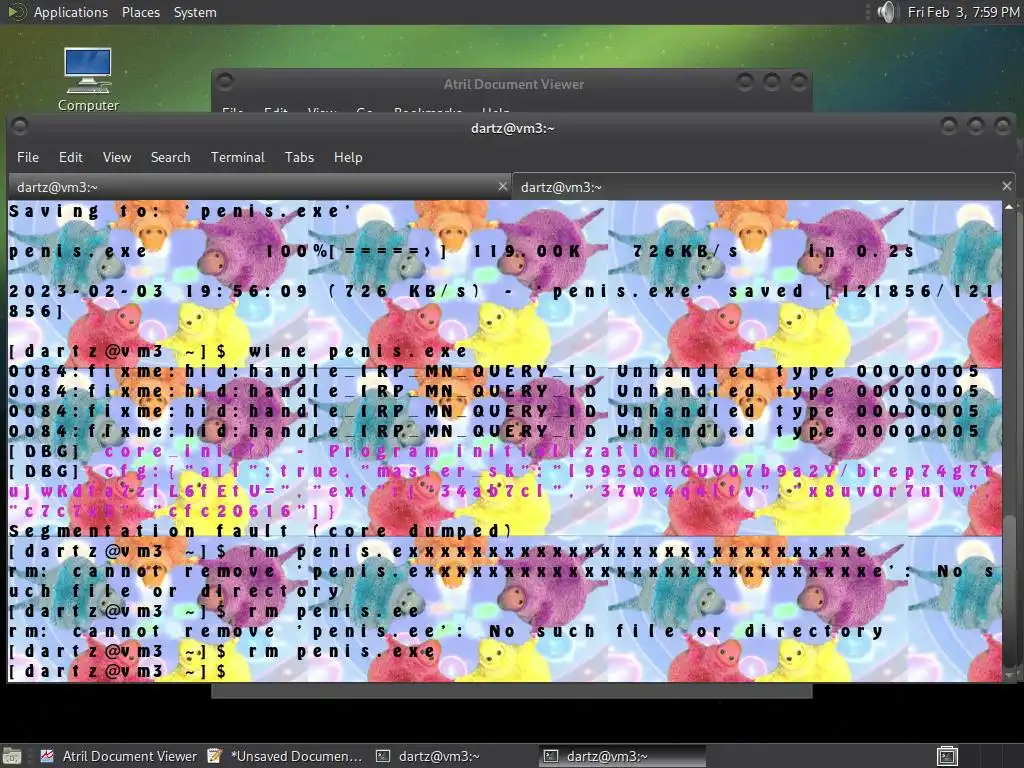
Task: Open the Computer desktop icon
Action: [88, 80]
